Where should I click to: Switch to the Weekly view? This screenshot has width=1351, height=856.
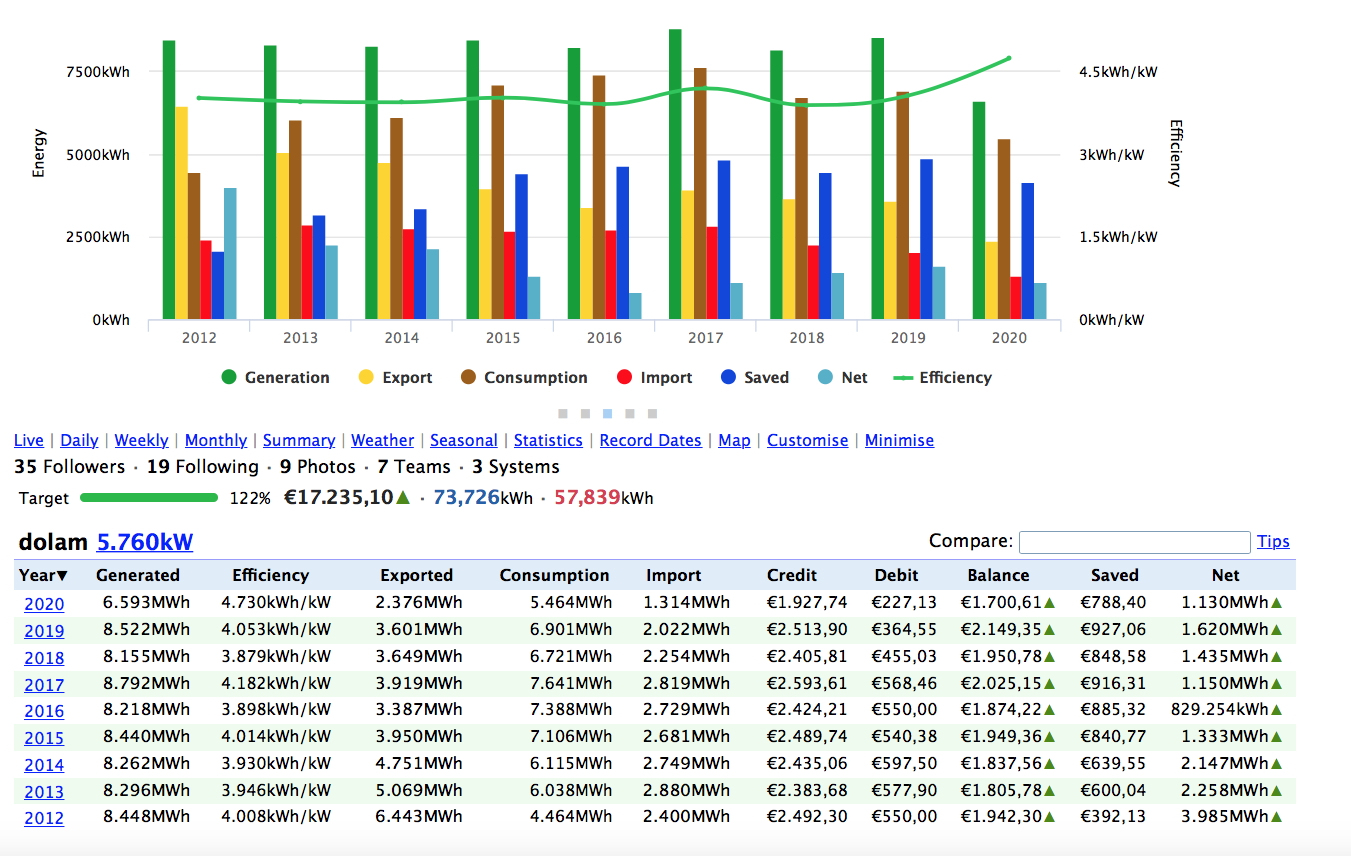click(x=141, y=440)
